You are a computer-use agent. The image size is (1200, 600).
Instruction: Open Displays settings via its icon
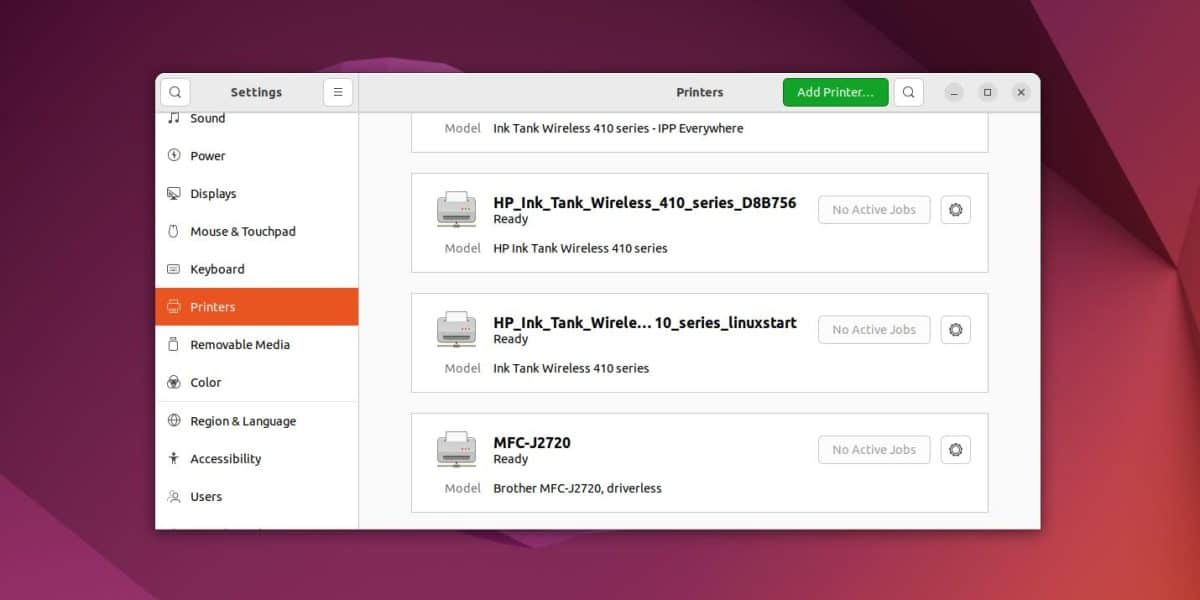[x=176, y=193]
